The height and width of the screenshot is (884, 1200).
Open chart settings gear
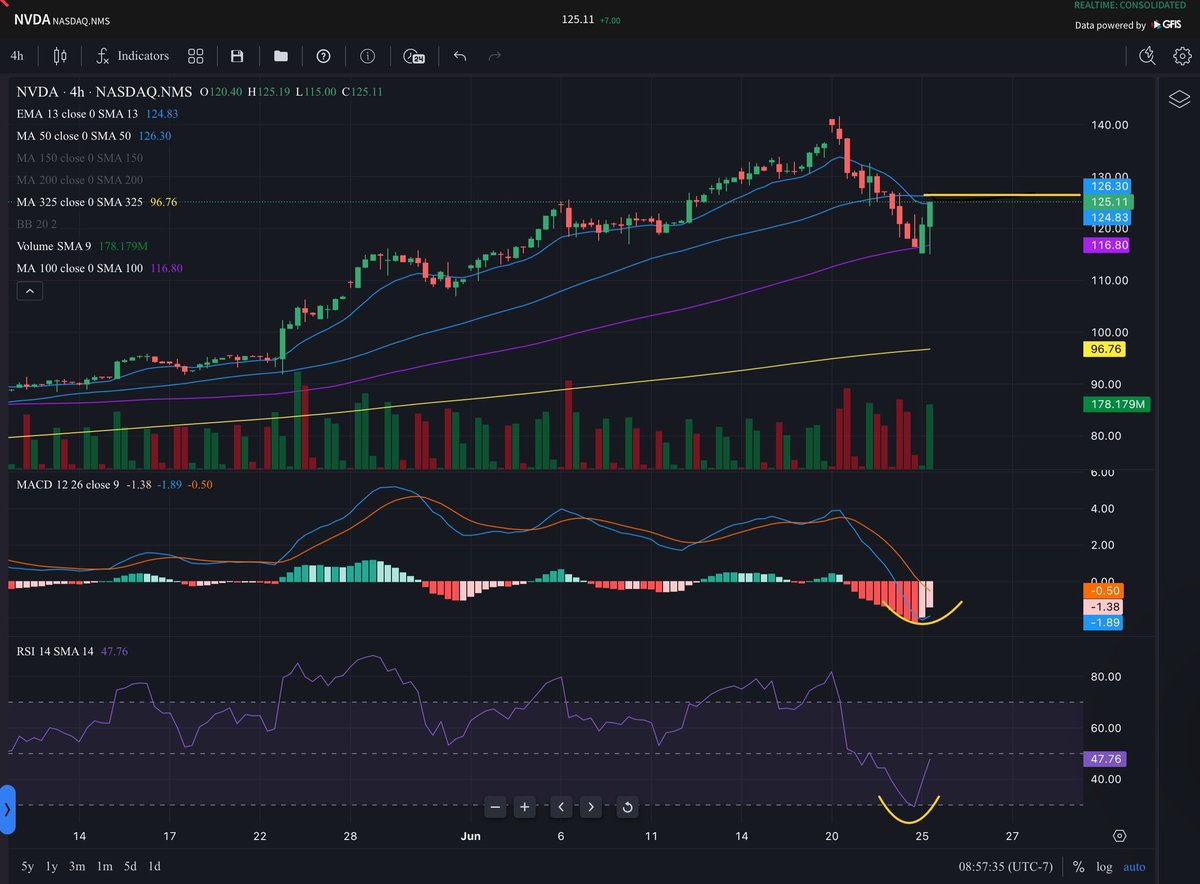point(1182,56)
